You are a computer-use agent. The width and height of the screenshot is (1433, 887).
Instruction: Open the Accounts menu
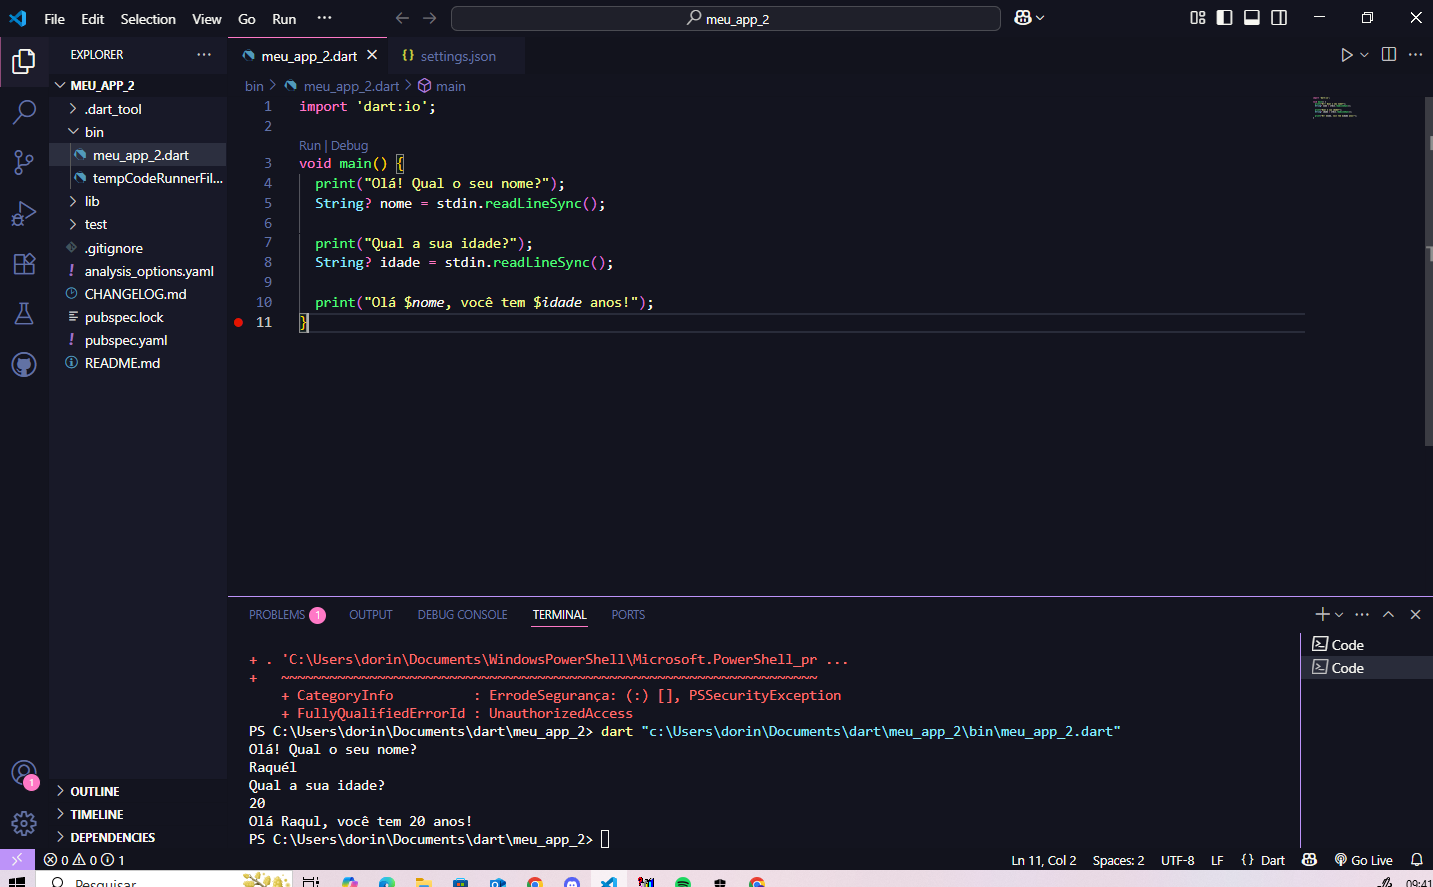pyautogui.click(x=24, y=773)
